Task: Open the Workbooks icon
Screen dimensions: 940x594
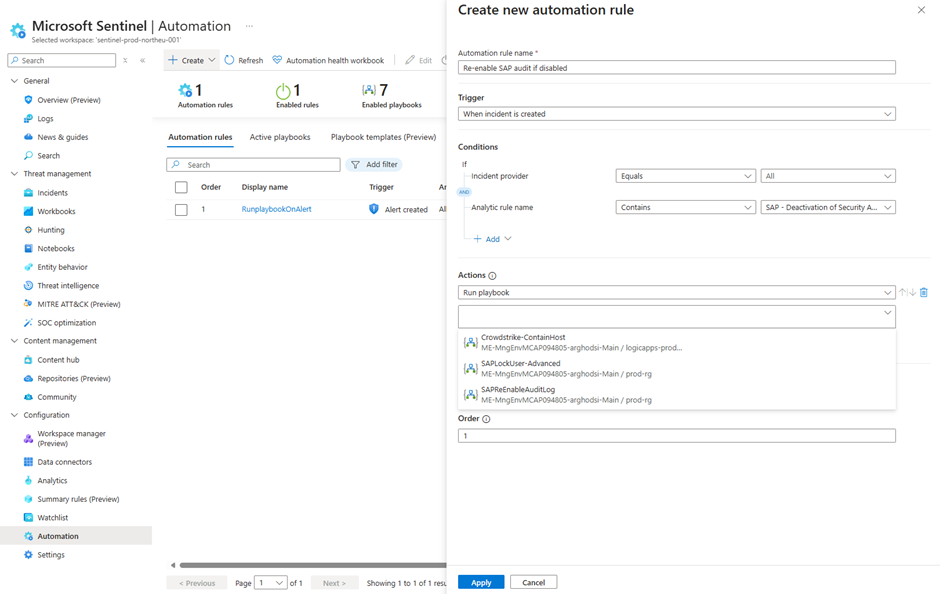Action: (x=28, y=212)
